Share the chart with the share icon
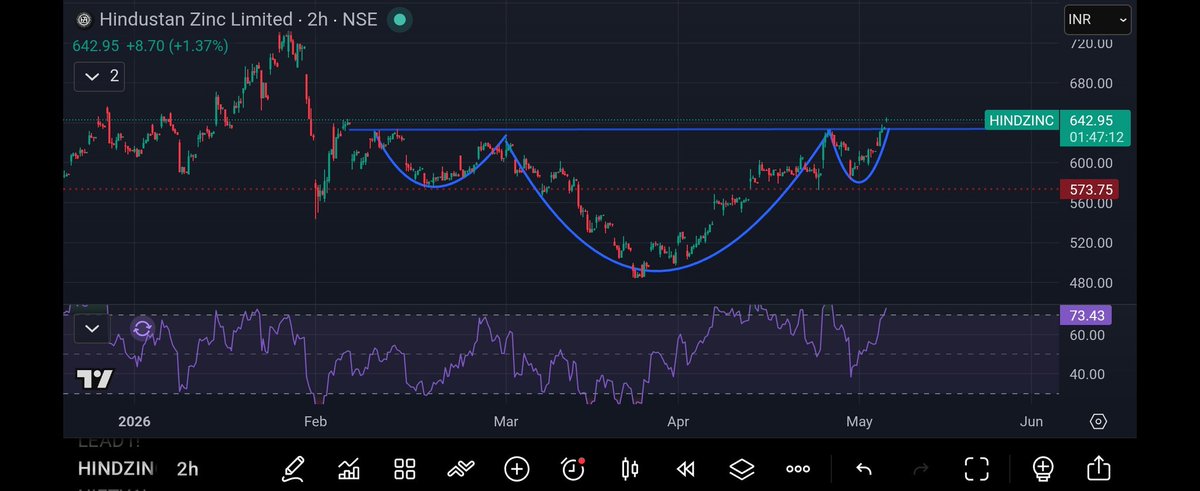The height and width of the screenshot is (491, 1200). click(1098, 467)
